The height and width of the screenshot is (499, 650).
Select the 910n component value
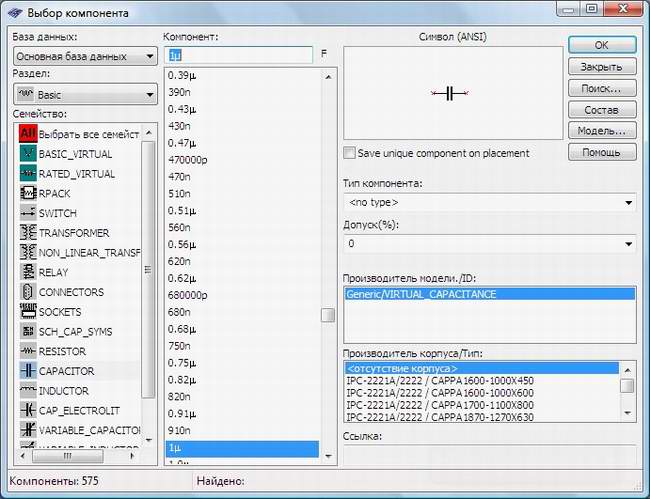point(179,430)
